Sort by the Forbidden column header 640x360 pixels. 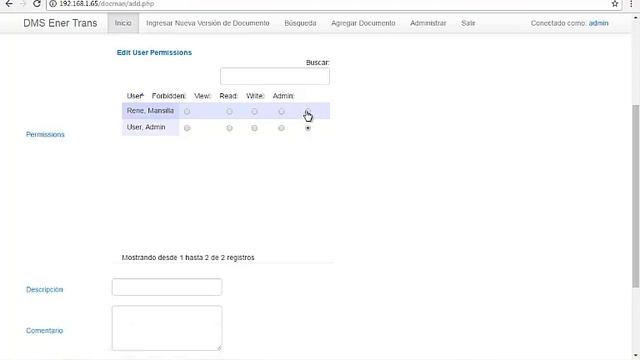coord(169,96)
